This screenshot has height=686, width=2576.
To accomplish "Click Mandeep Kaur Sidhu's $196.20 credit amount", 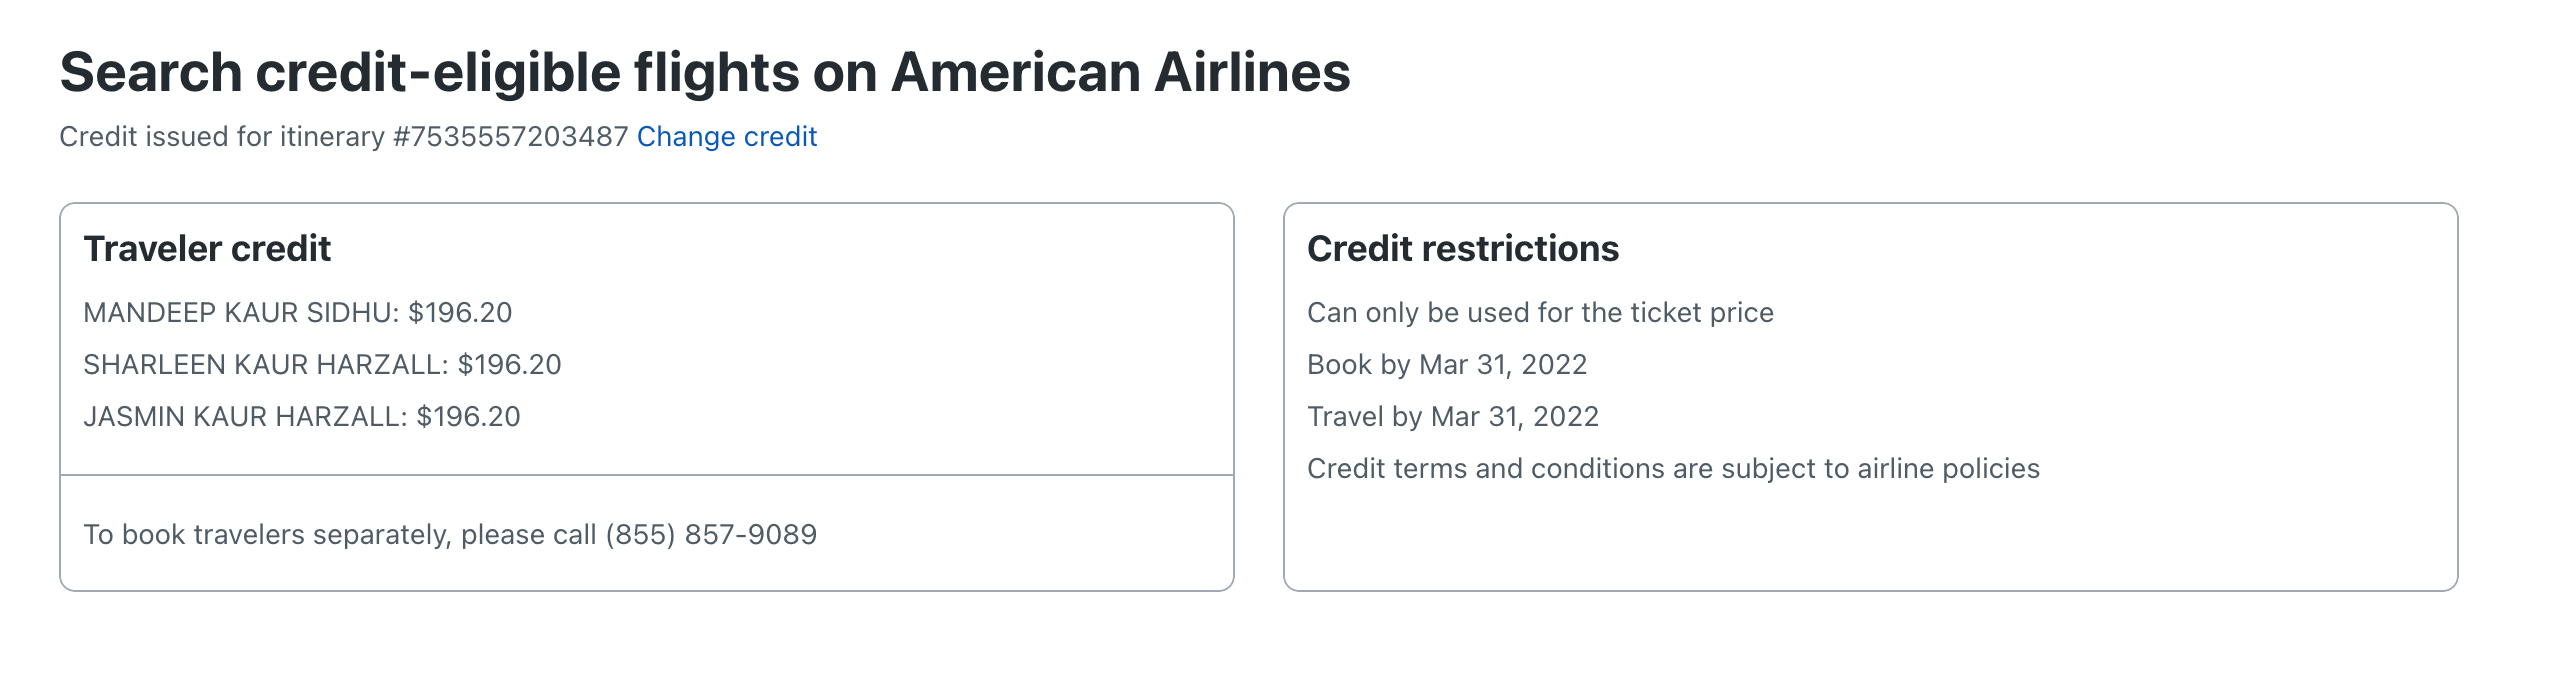I will click(x=460, y=313).
